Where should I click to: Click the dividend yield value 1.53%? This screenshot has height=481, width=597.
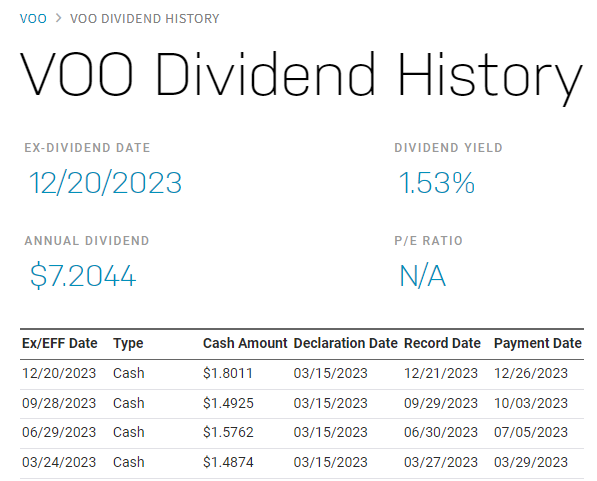click(437, 183)
